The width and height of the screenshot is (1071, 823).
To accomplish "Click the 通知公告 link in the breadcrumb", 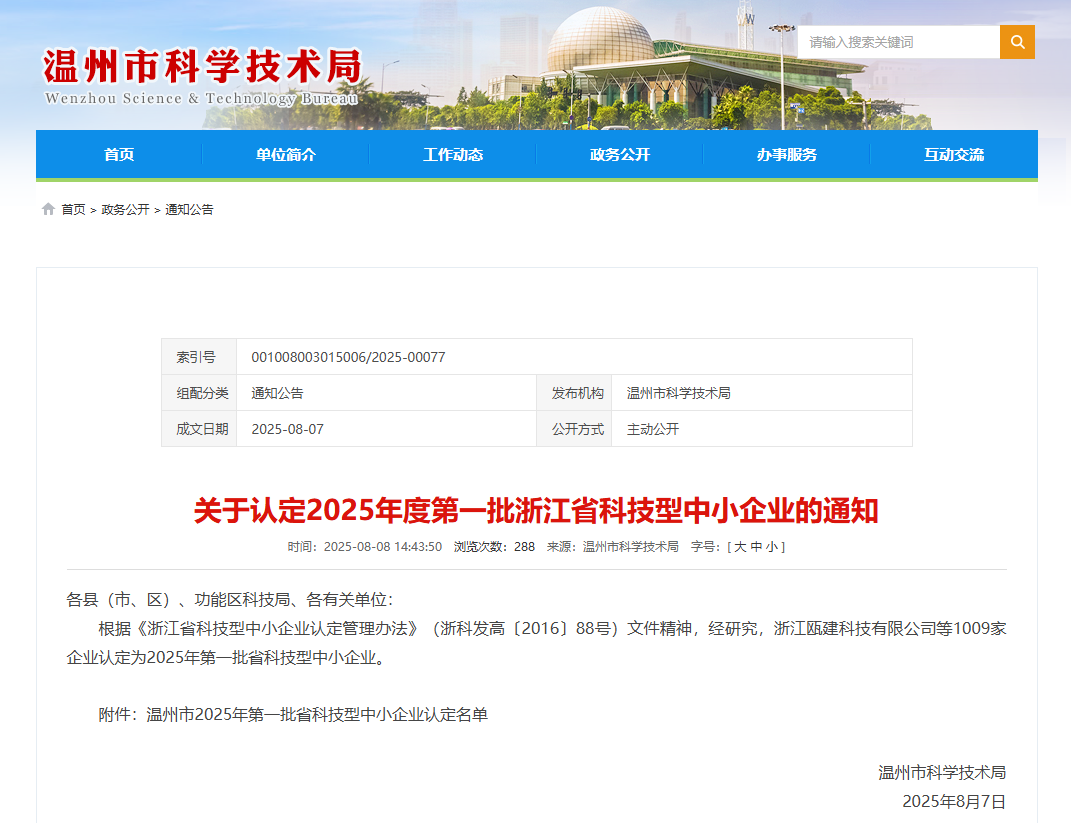I will point(189,209).
